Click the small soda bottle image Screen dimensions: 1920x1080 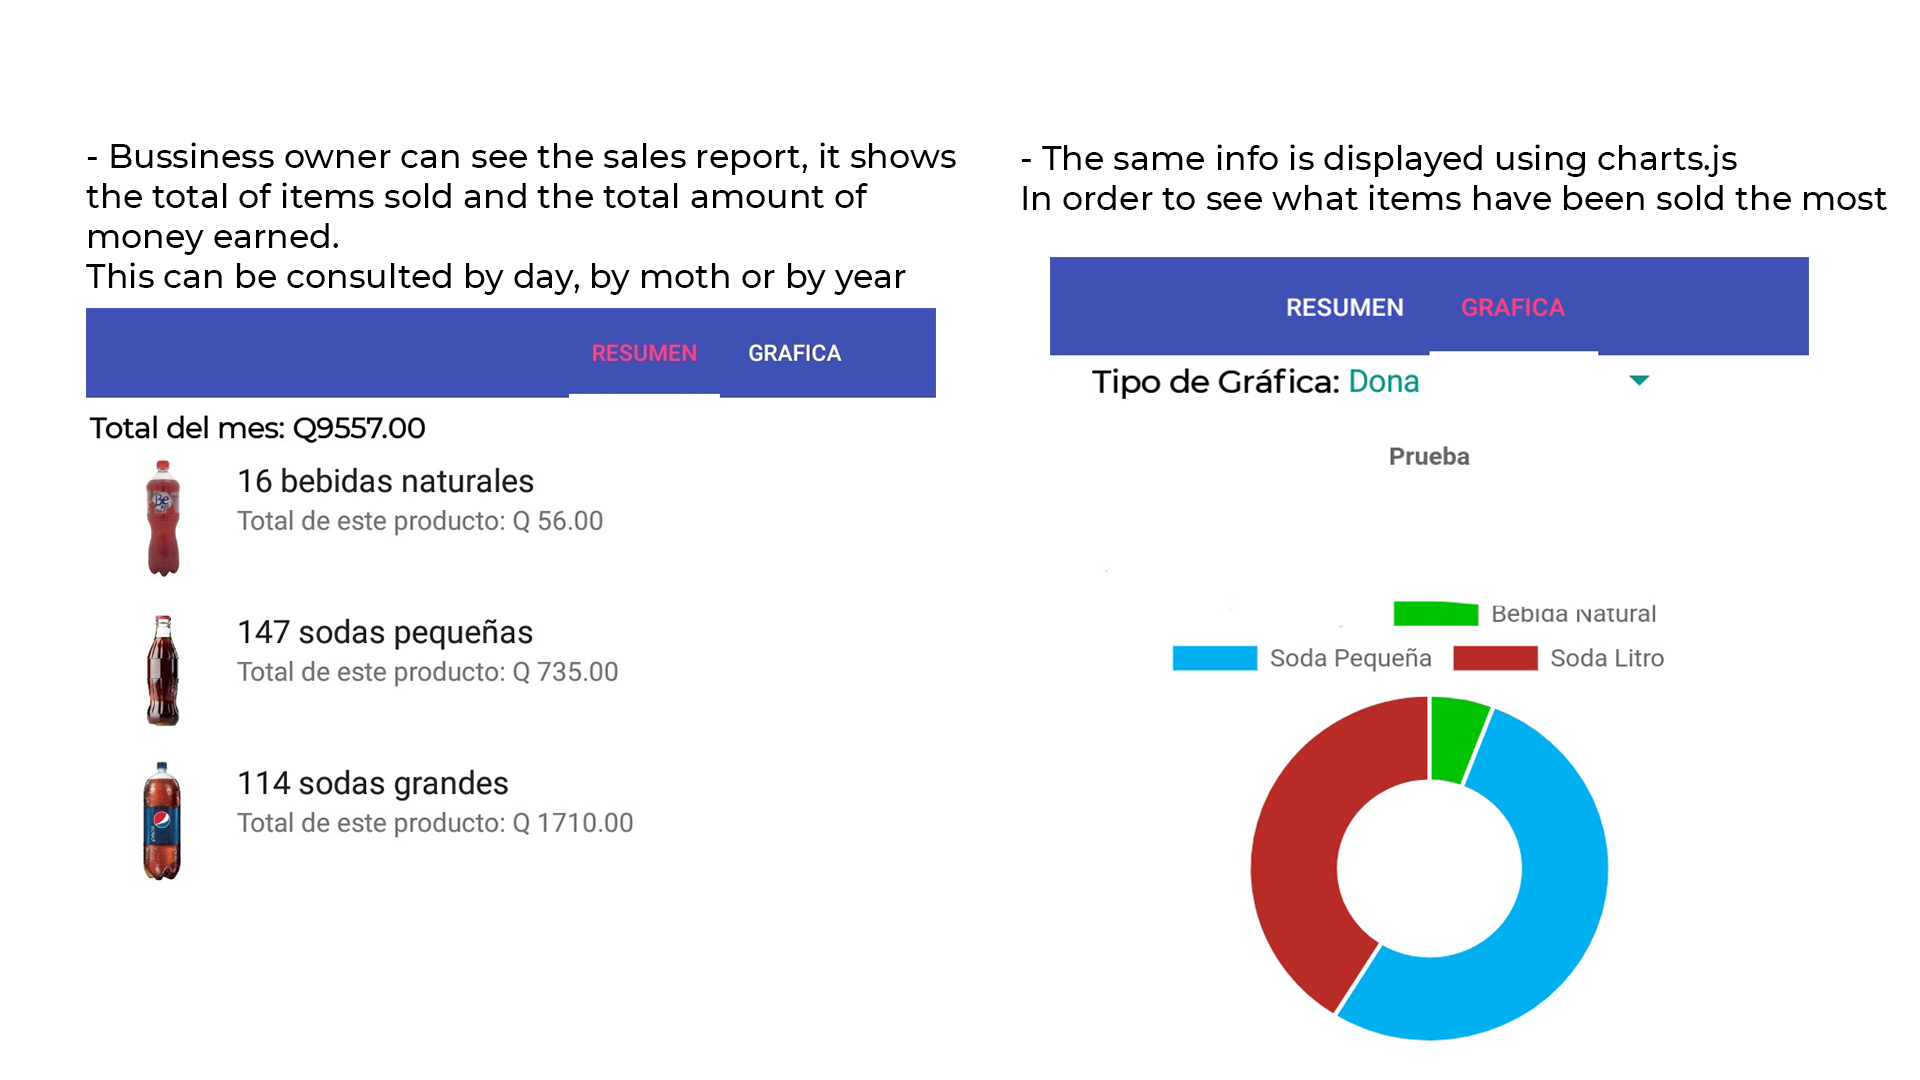163,670
